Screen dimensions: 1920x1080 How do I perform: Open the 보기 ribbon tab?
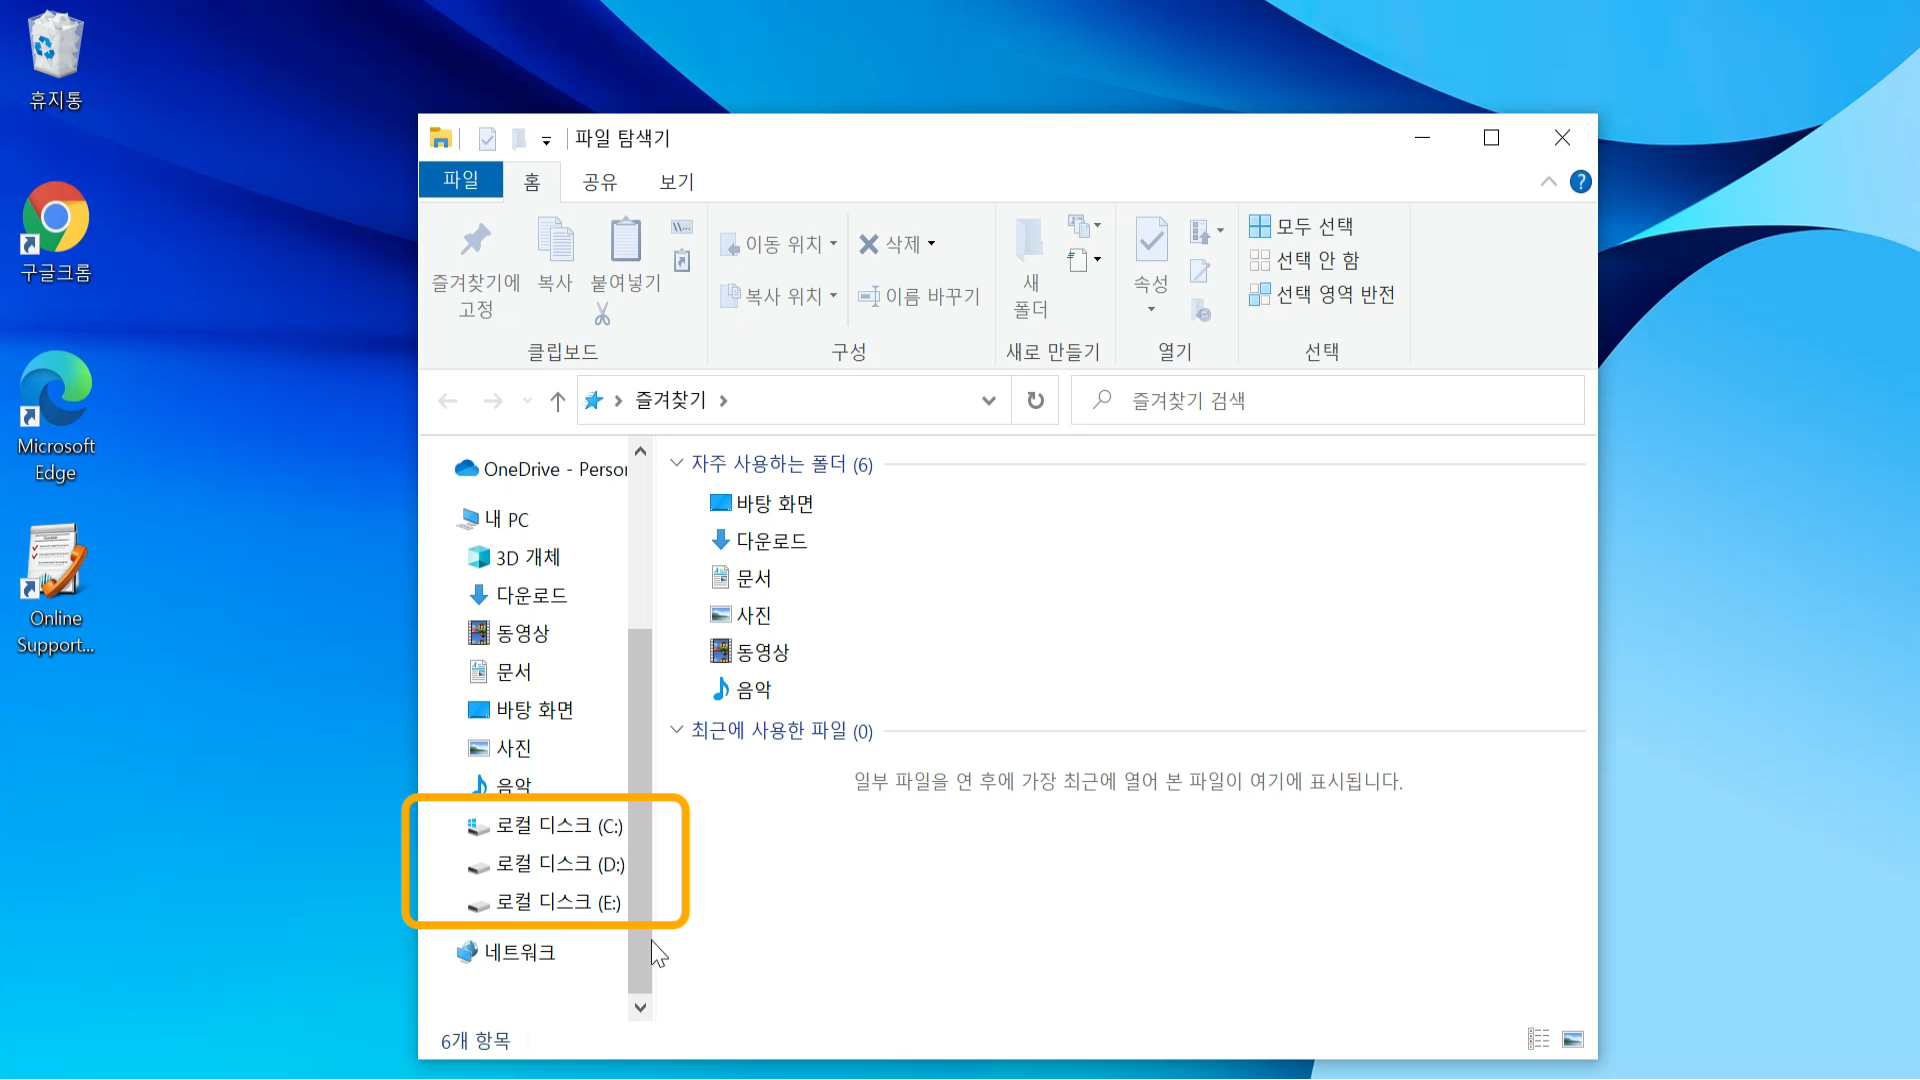(676, 182)
